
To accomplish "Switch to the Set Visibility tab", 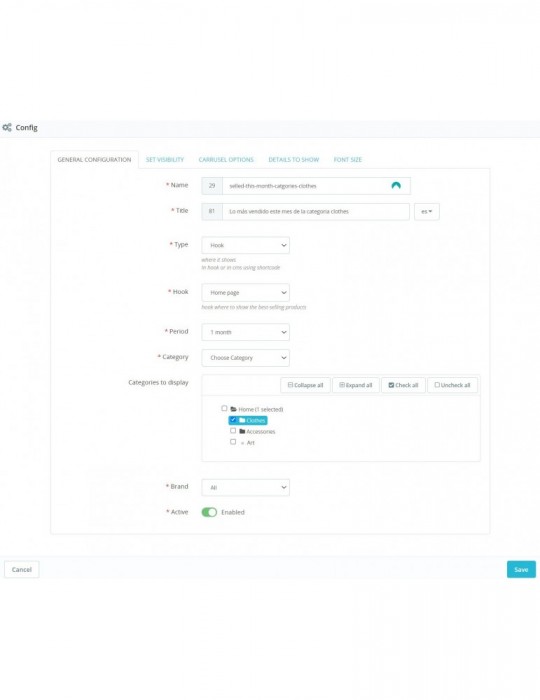I will (x=165, y=160).
